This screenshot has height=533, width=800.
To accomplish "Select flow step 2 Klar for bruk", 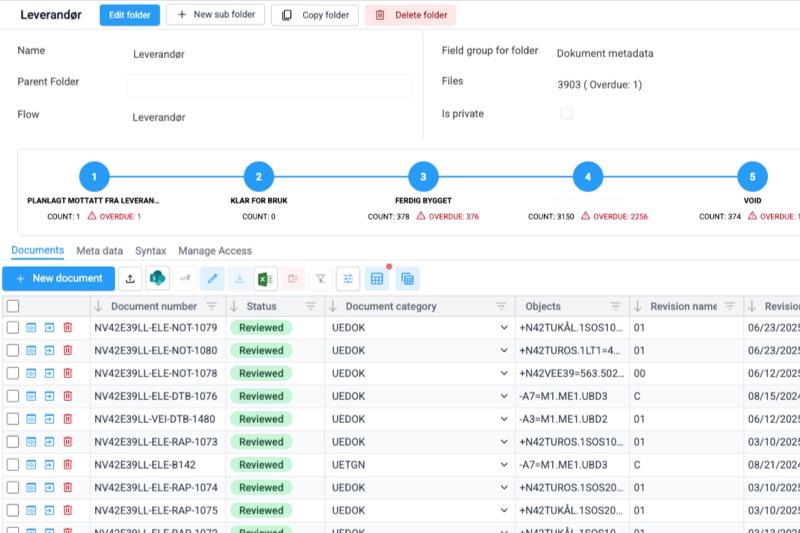I will click(259, 176).
